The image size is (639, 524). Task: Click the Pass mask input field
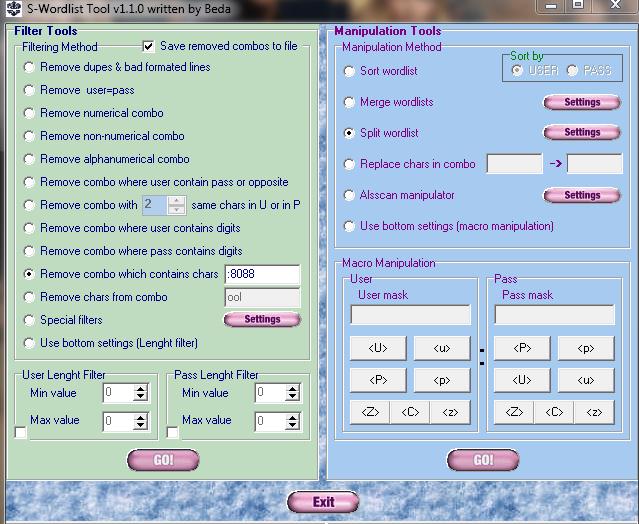click(555, 315)
